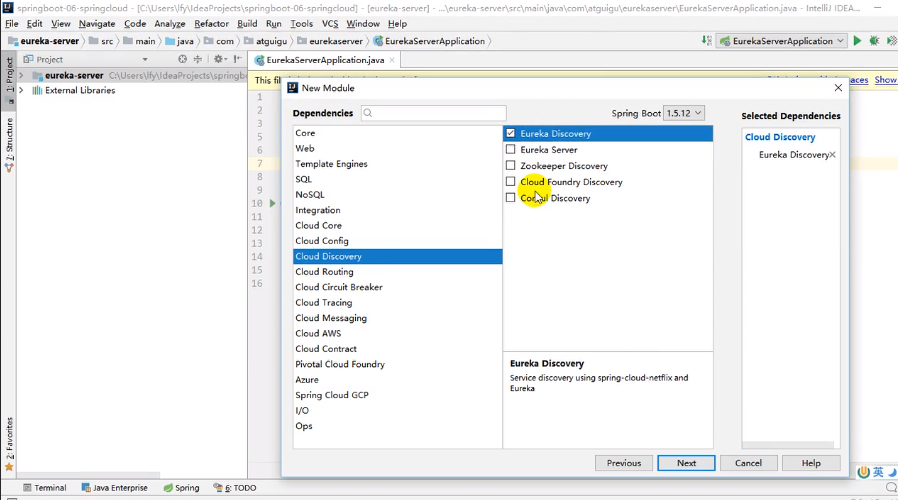This screenshot has width=898, height=500.
Task: Select the Cloud Circuit Breaker category
Action: click(x=397, y=288)
